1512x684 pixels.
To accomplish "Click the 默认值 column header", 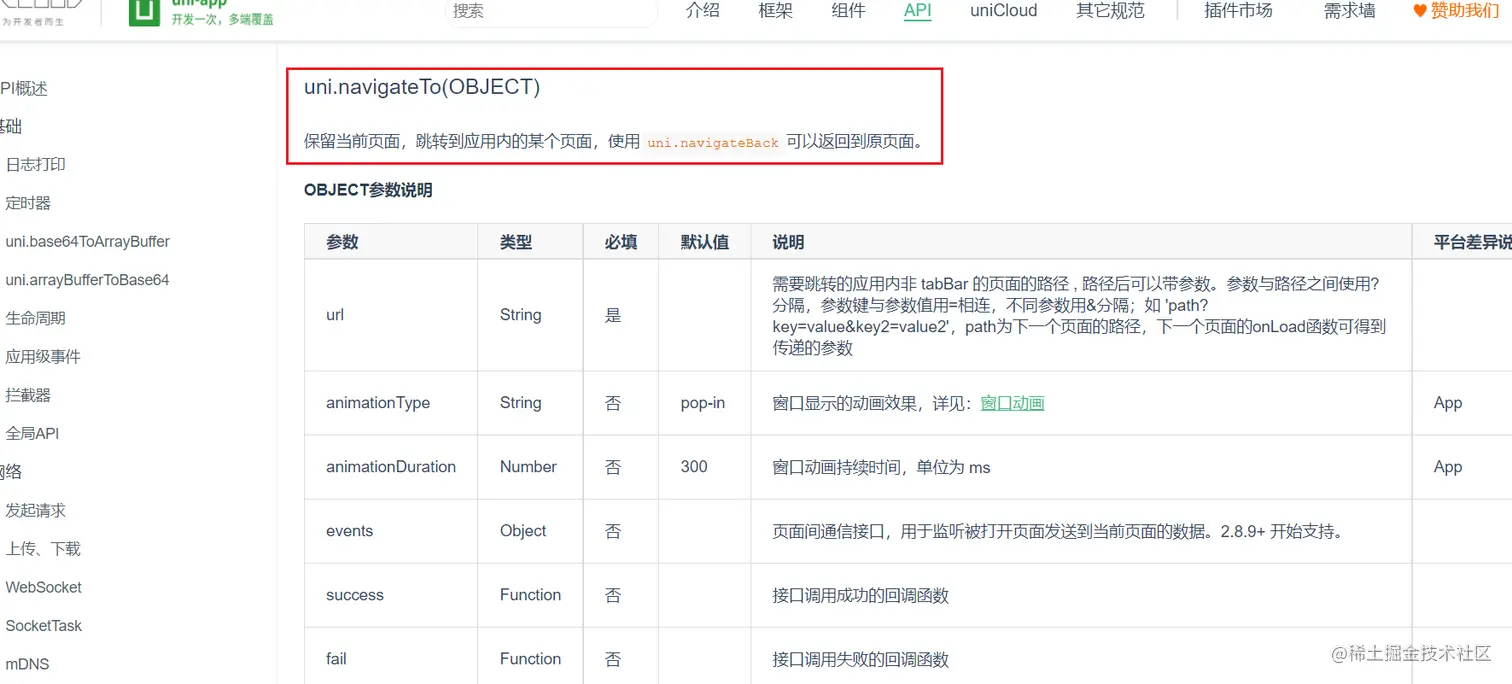I will click(x=705, y=242).
